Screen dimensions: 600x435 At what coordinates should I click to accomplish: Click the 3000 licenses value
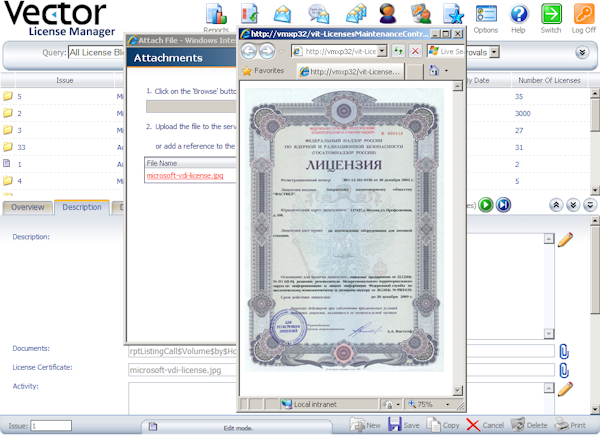pyautogui.click(x=523, y=113)
